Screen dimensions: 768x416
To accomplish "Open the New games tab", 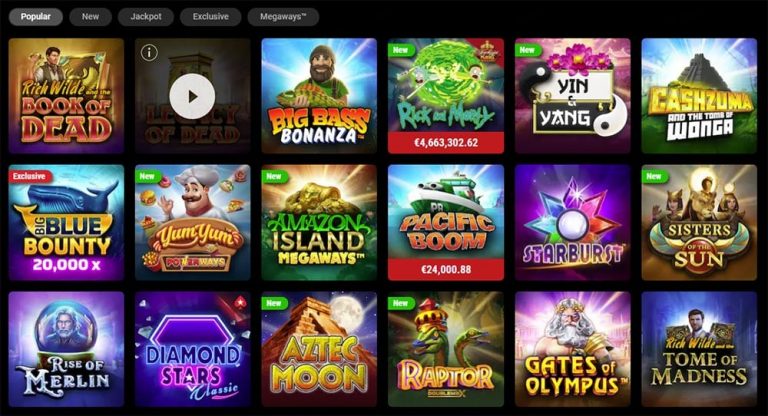I will pos(91,17).
